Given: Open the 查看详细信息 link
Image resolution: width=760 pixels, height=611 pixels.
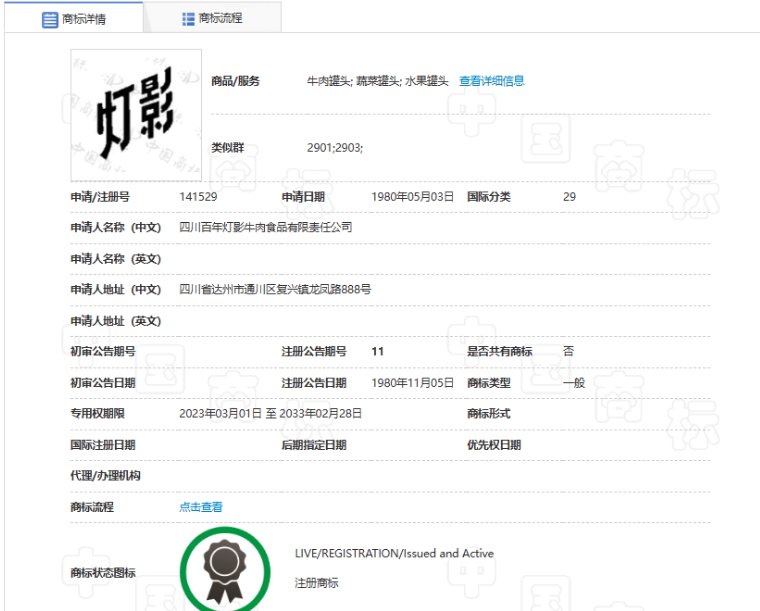Looking at the screenshot, I should click(x=491, y=81).
